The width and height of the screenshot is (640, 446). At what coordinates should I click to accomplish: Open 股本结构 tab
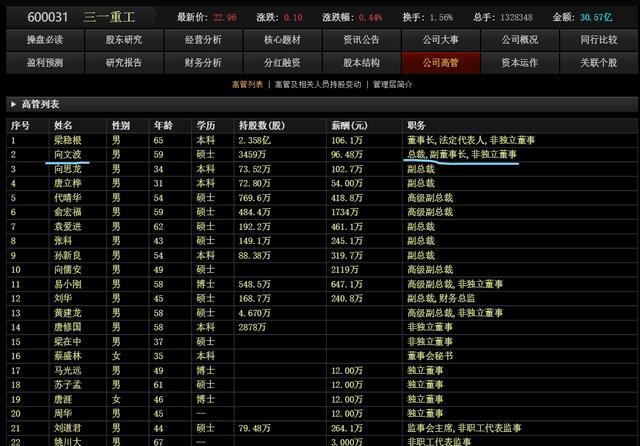362,63
